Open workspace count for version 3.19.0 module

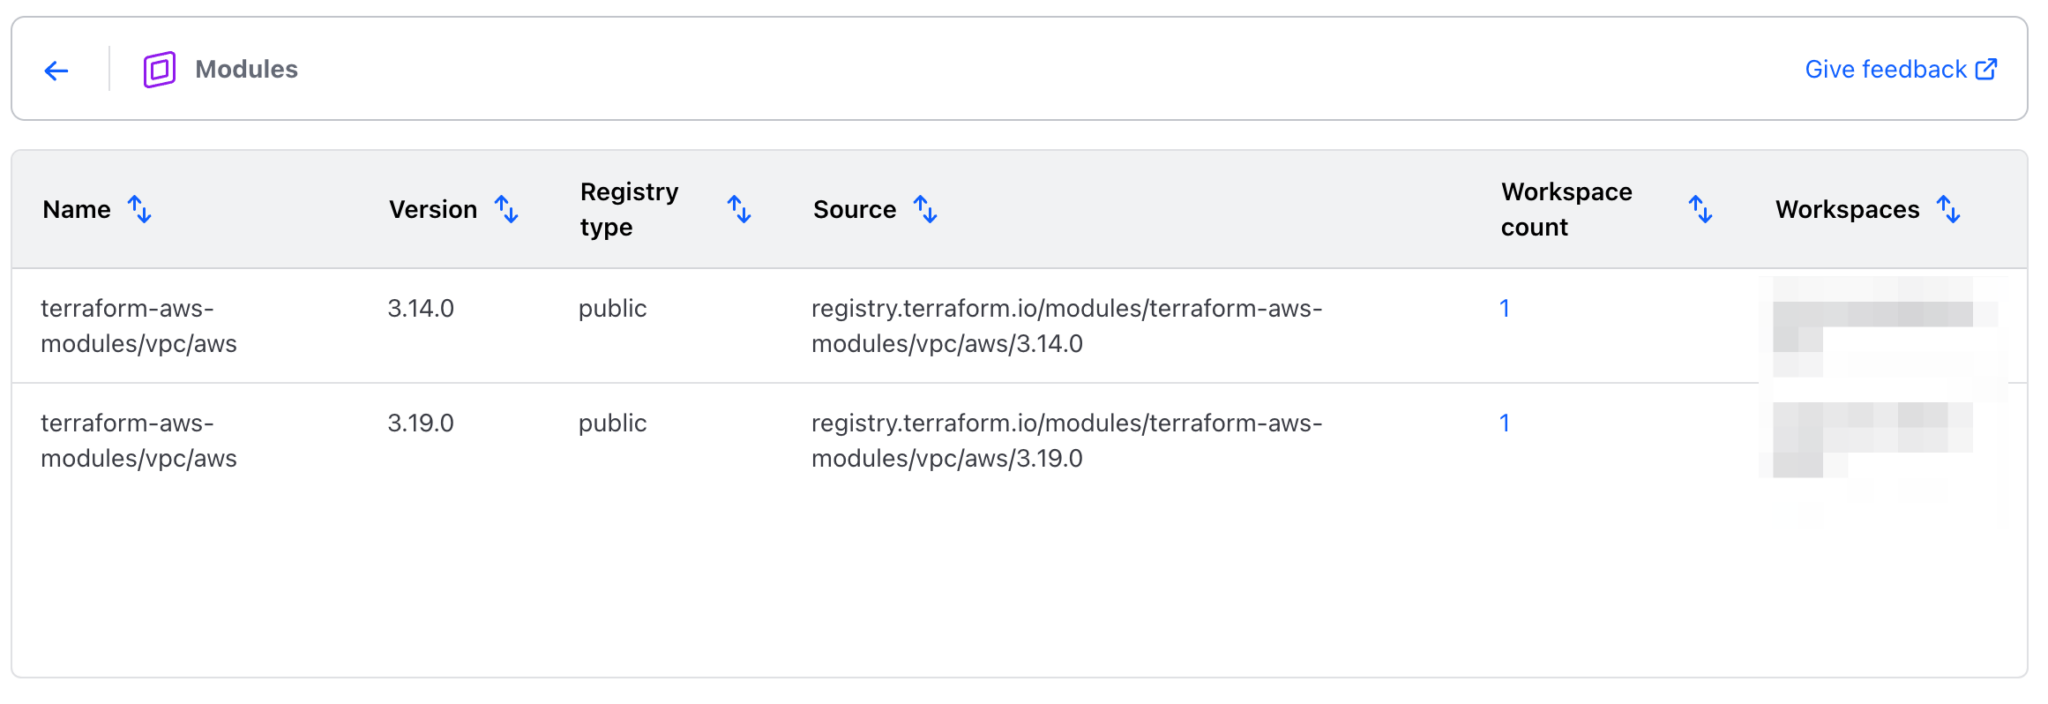click(1505, 423)
